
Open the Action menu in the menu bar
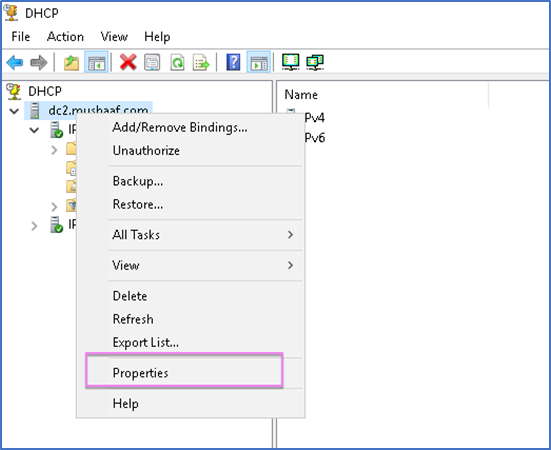click(x=65, y=37)
